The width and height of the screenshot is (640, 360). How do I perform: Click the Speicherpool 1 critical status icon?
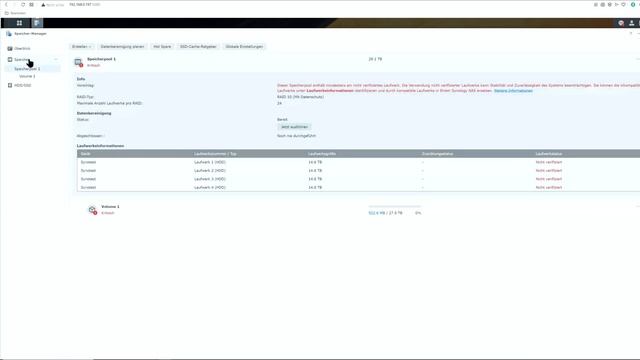coord(78,62)
